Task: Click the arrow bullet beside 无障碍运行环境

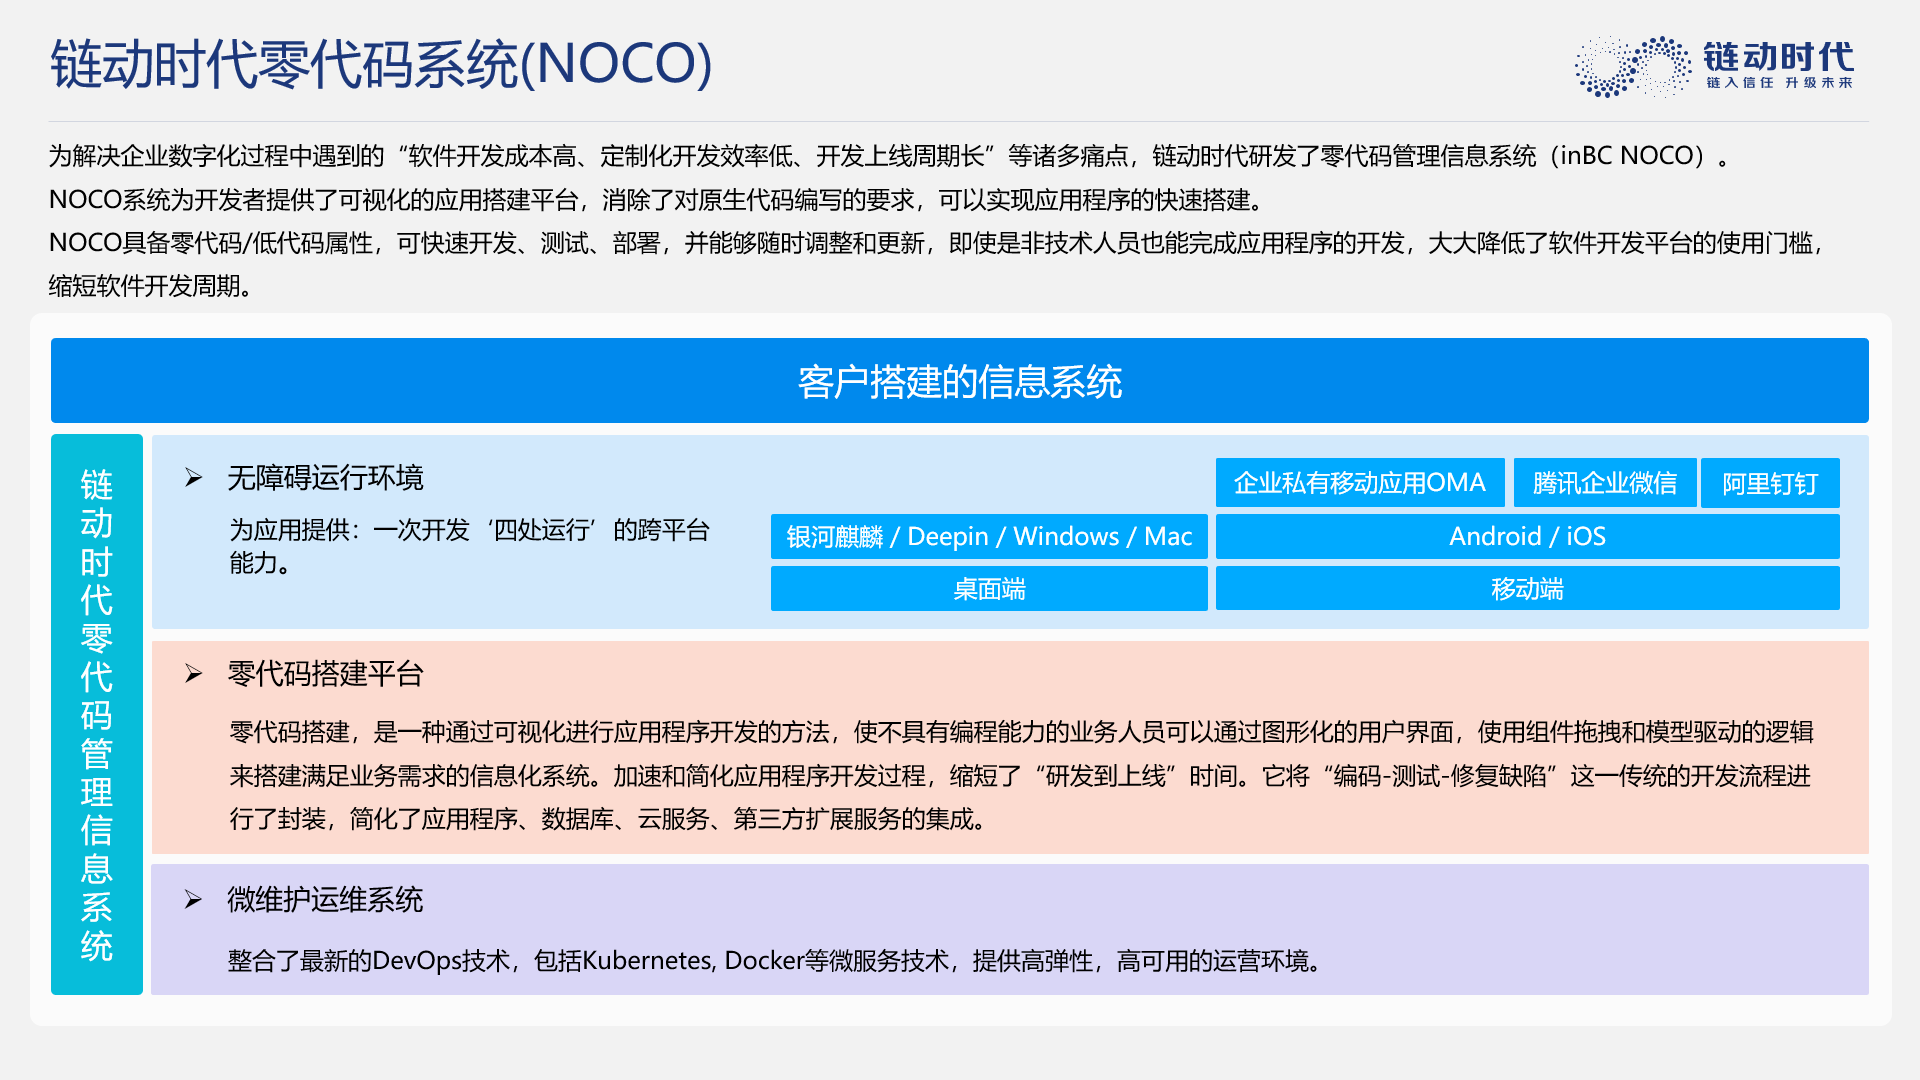Action: point(193,478)
